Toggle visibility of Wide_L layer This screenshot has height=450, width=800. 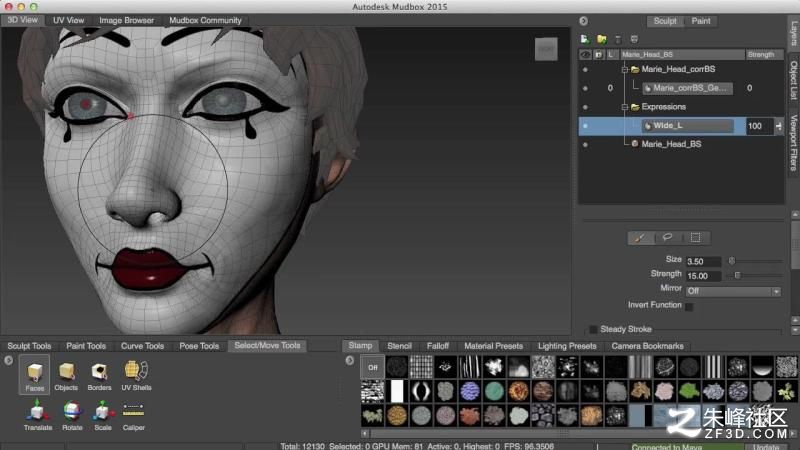point(585,126)
